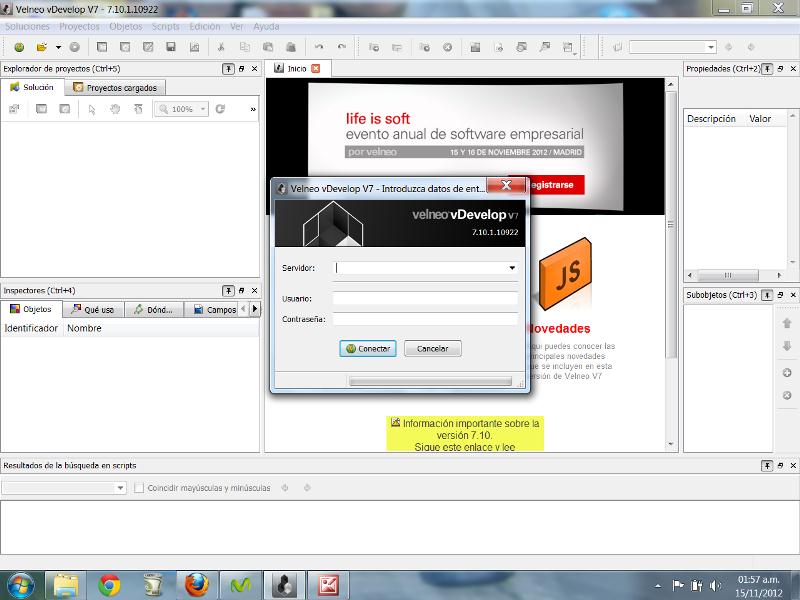Click the orange JS cube icon
Viewport: 800px width, 600px height.
coord(565,273)
